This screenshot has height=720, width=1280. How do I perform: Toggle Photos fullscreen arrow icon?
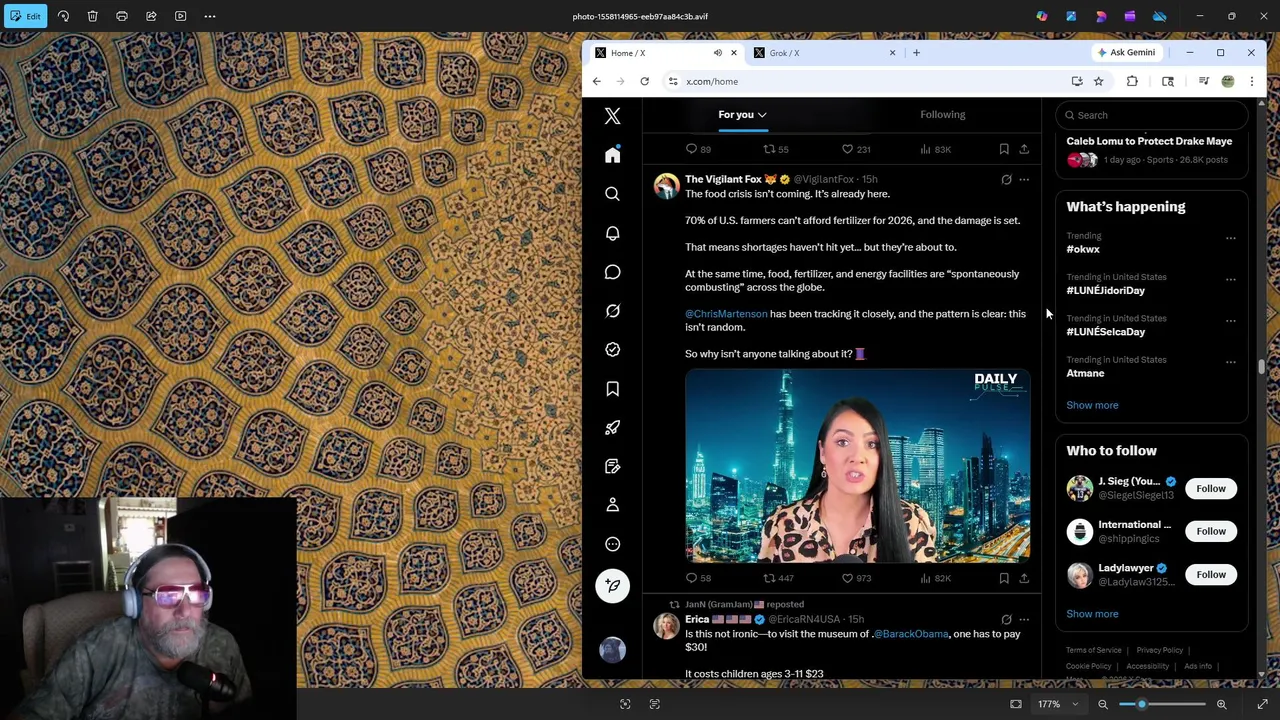1262,704
